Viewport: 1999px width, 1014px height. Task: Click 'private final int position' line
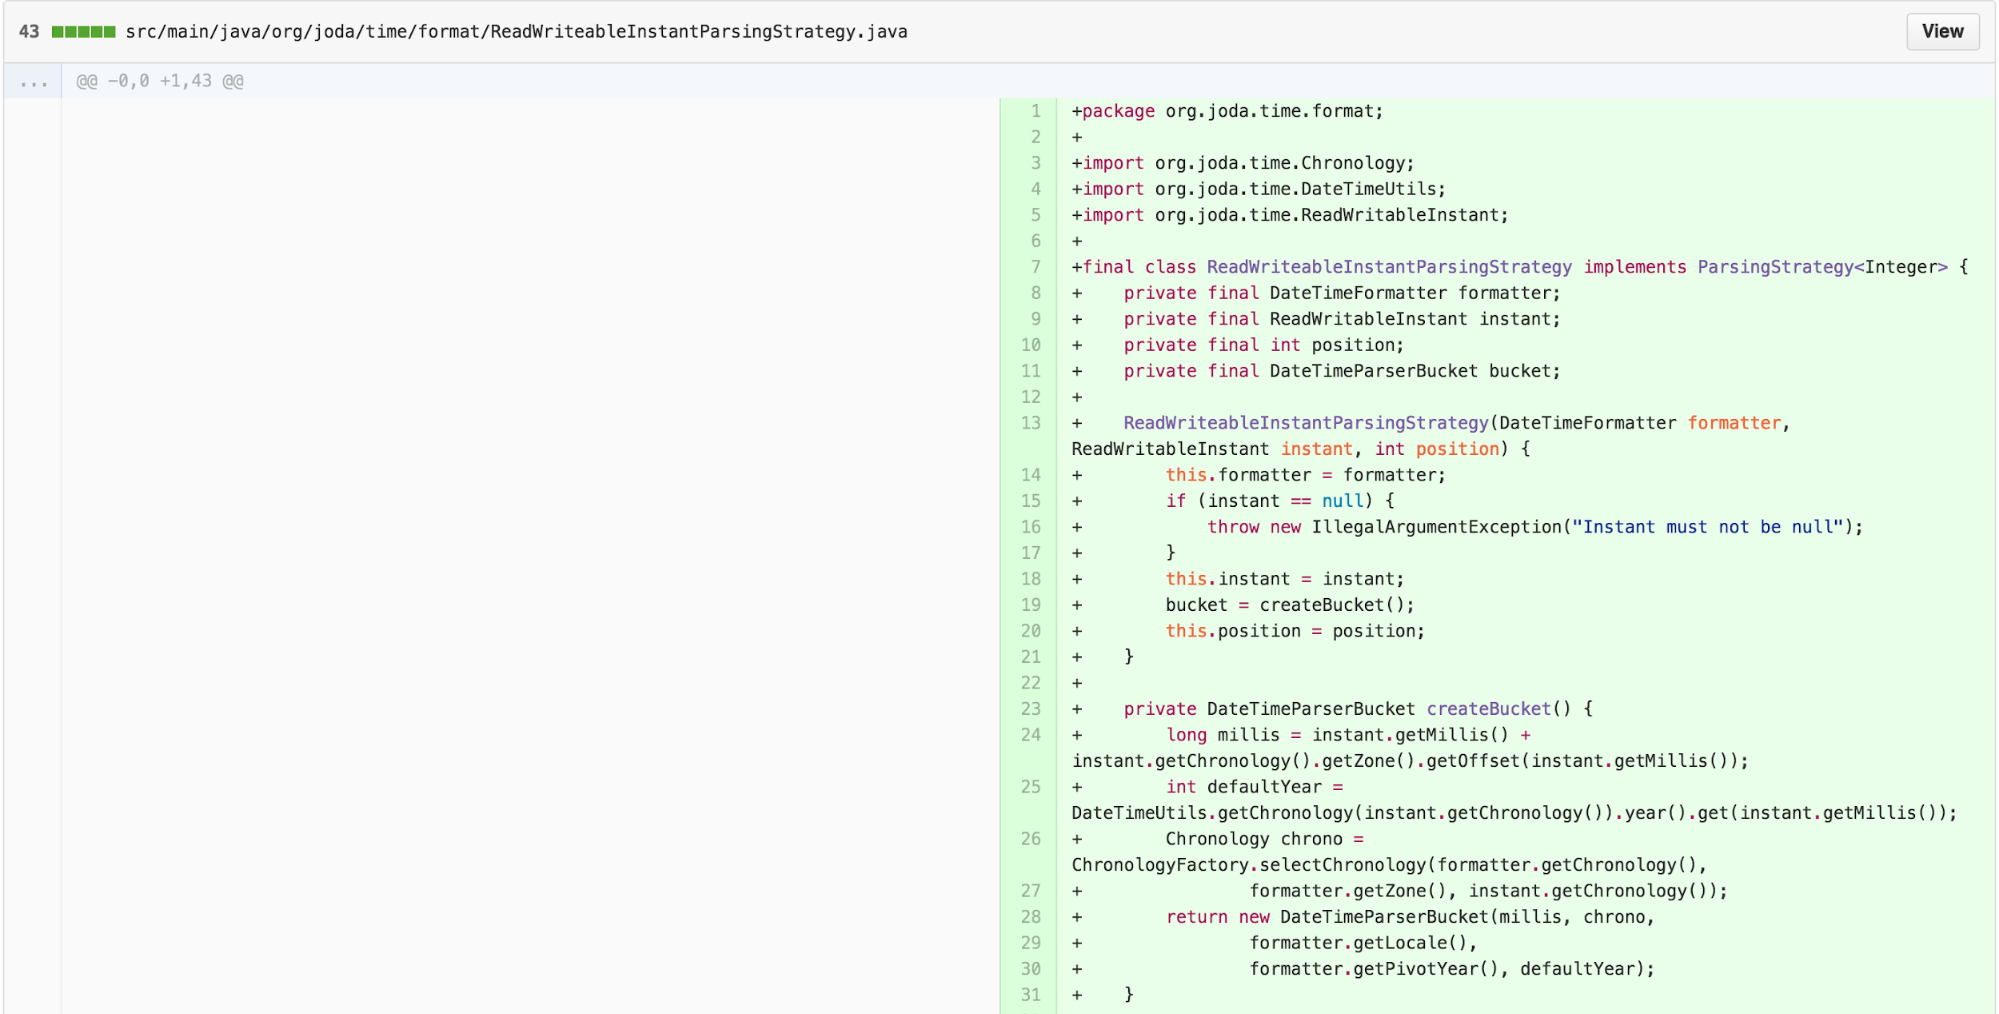click(x=1263, y=345)
